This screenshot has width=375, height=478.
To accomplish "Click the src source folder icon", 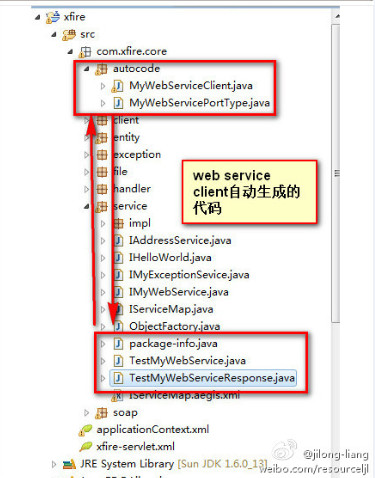I will click(69, 34).
